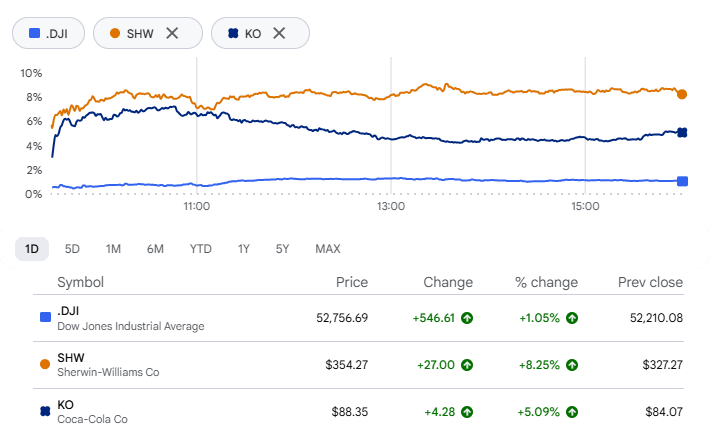
Task: Click the up-arrow icon beside +1.05%
Action: pos(572,318)
